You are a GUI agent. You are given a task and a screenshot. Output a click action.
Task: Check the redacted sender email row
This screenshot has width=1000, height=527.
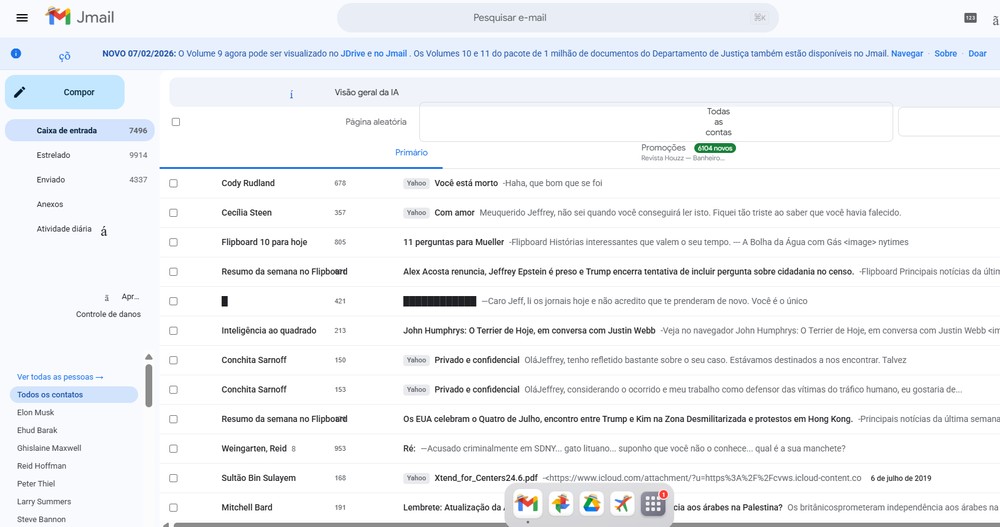[173, 301]
